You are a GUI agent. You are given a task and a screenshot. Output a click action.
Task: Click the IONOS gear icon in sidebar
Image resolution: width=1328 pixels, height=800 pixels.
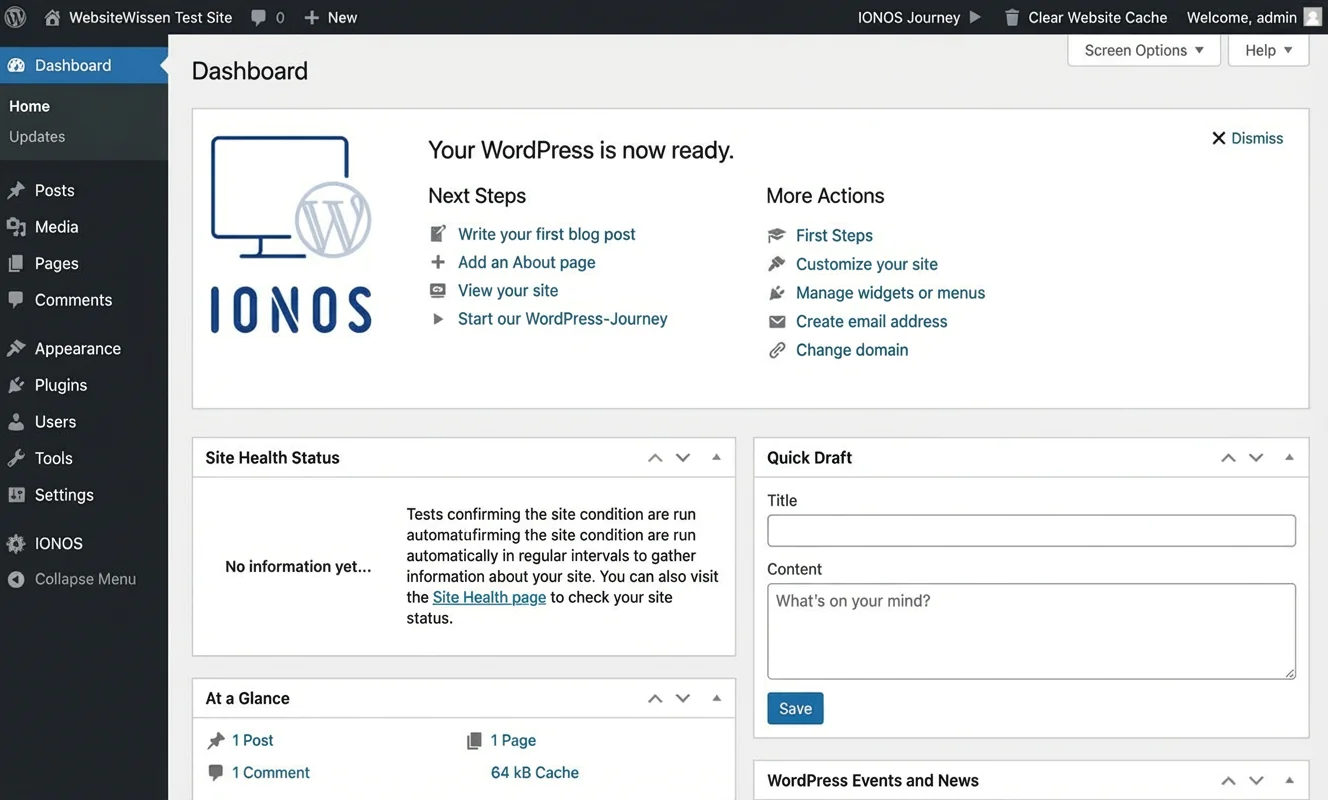(16, 544)
